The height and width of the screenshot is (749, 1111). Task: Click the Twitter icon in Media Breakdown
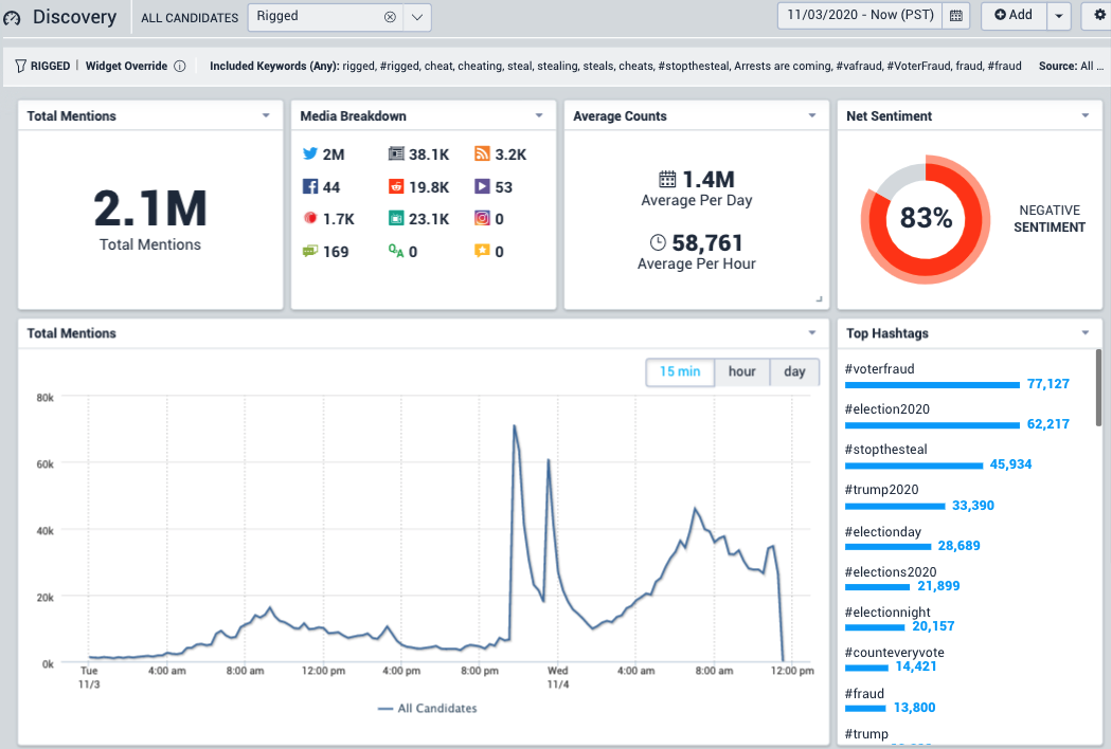310,154
